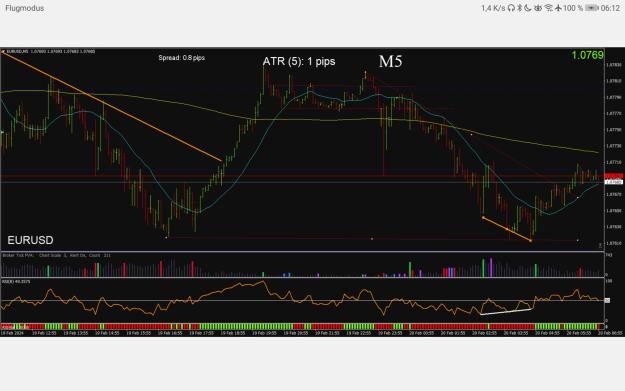Tap the Bluetooth icon in status bar

(x=520, y=8)
